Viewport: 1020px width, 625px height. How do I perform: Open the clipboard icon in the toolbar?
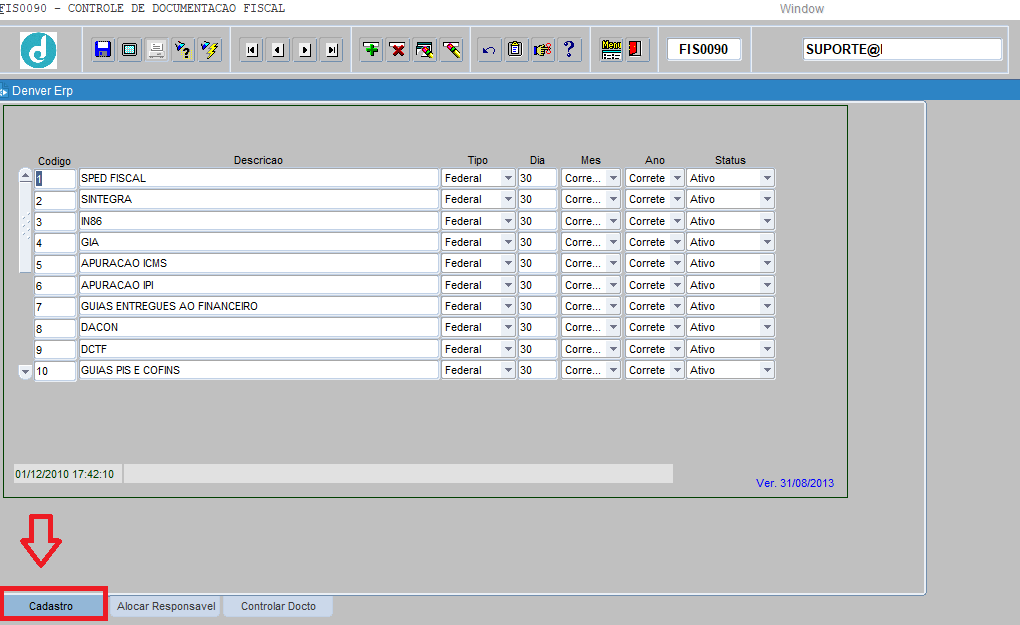(515, 49)
